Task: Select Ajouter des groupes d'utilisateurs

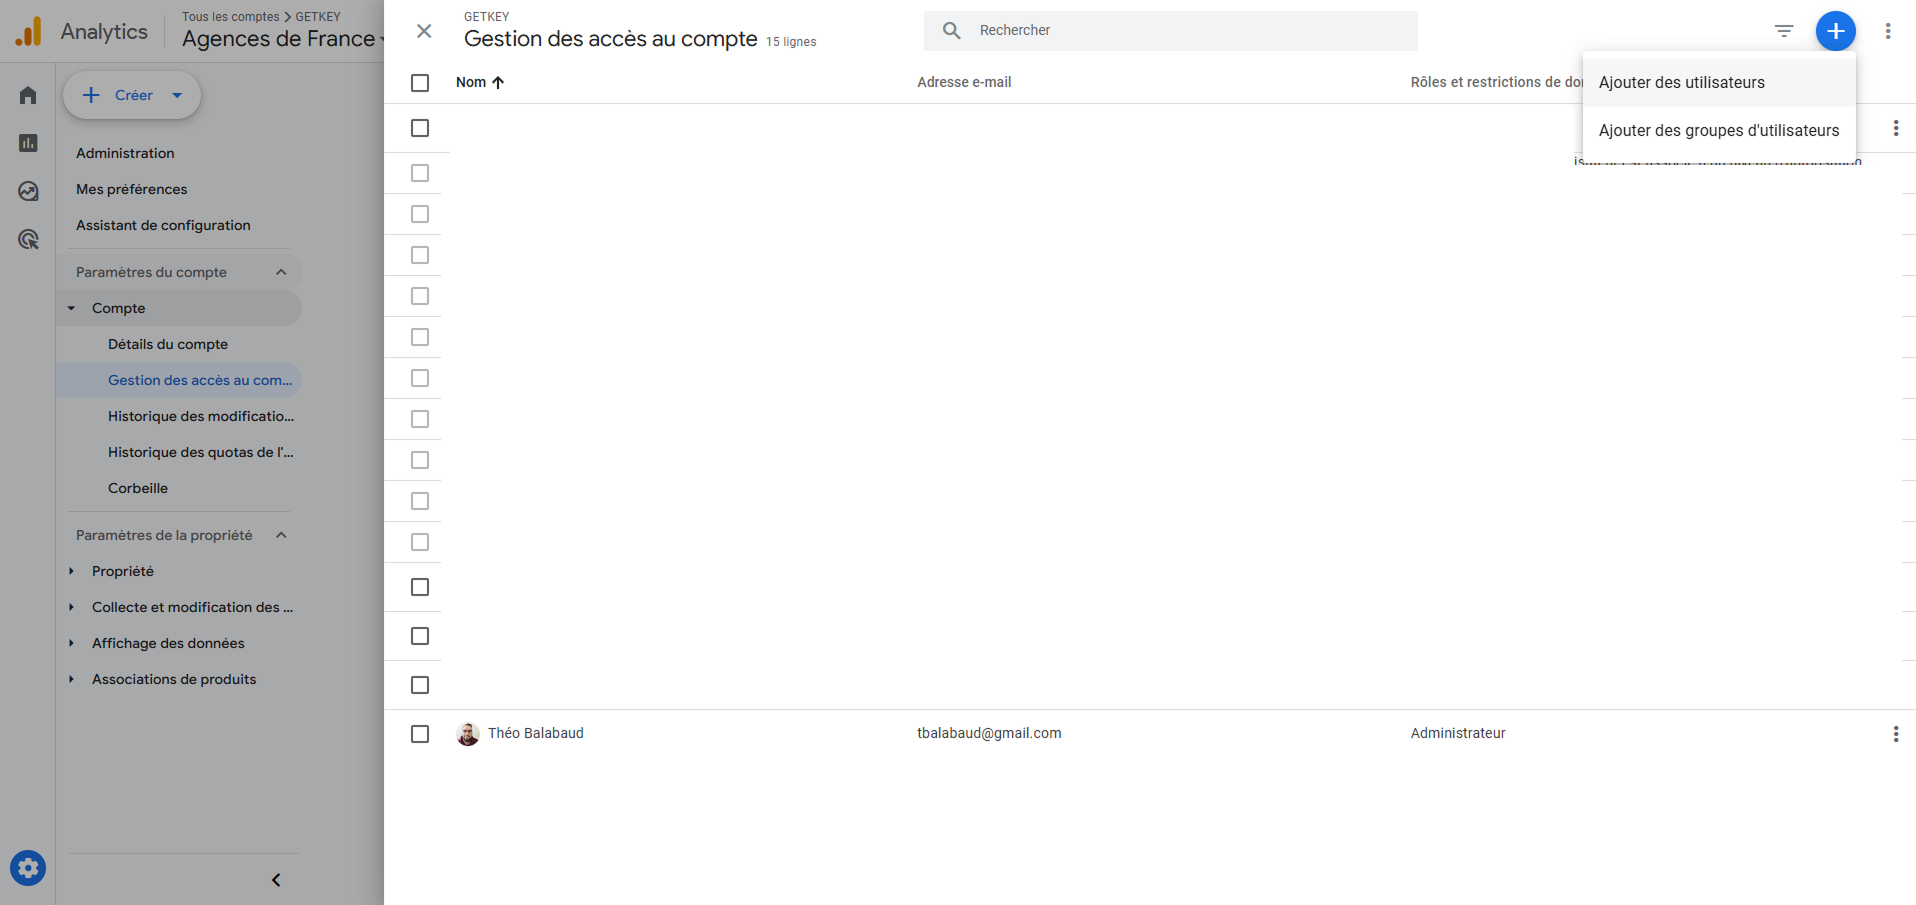Action: pyautogui.click(x=1719, y=130)
